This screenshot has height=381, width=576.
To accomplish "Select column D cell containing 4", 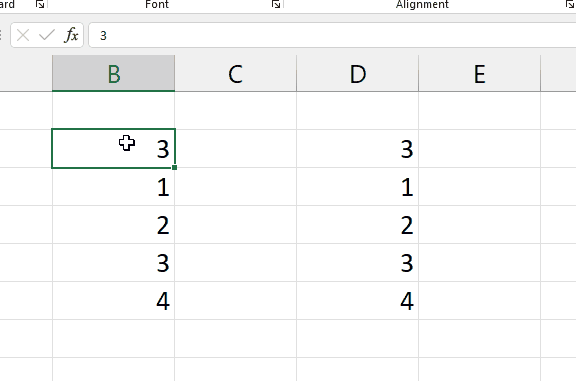I will [x=357, y=301].
